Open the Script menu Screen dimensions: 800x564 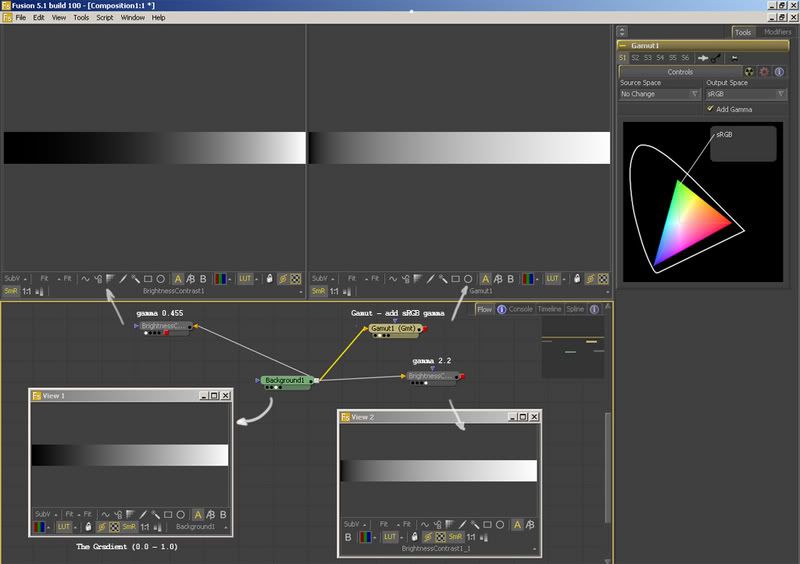coord(105,17)
